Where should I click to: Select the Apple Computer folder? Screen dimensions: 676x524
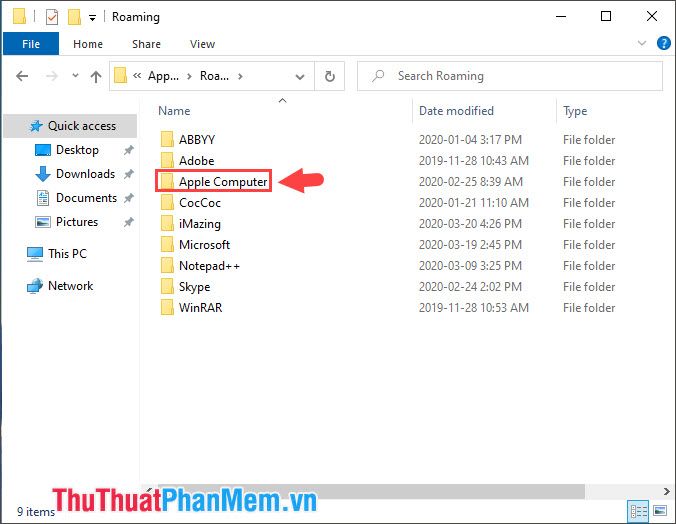214,181
